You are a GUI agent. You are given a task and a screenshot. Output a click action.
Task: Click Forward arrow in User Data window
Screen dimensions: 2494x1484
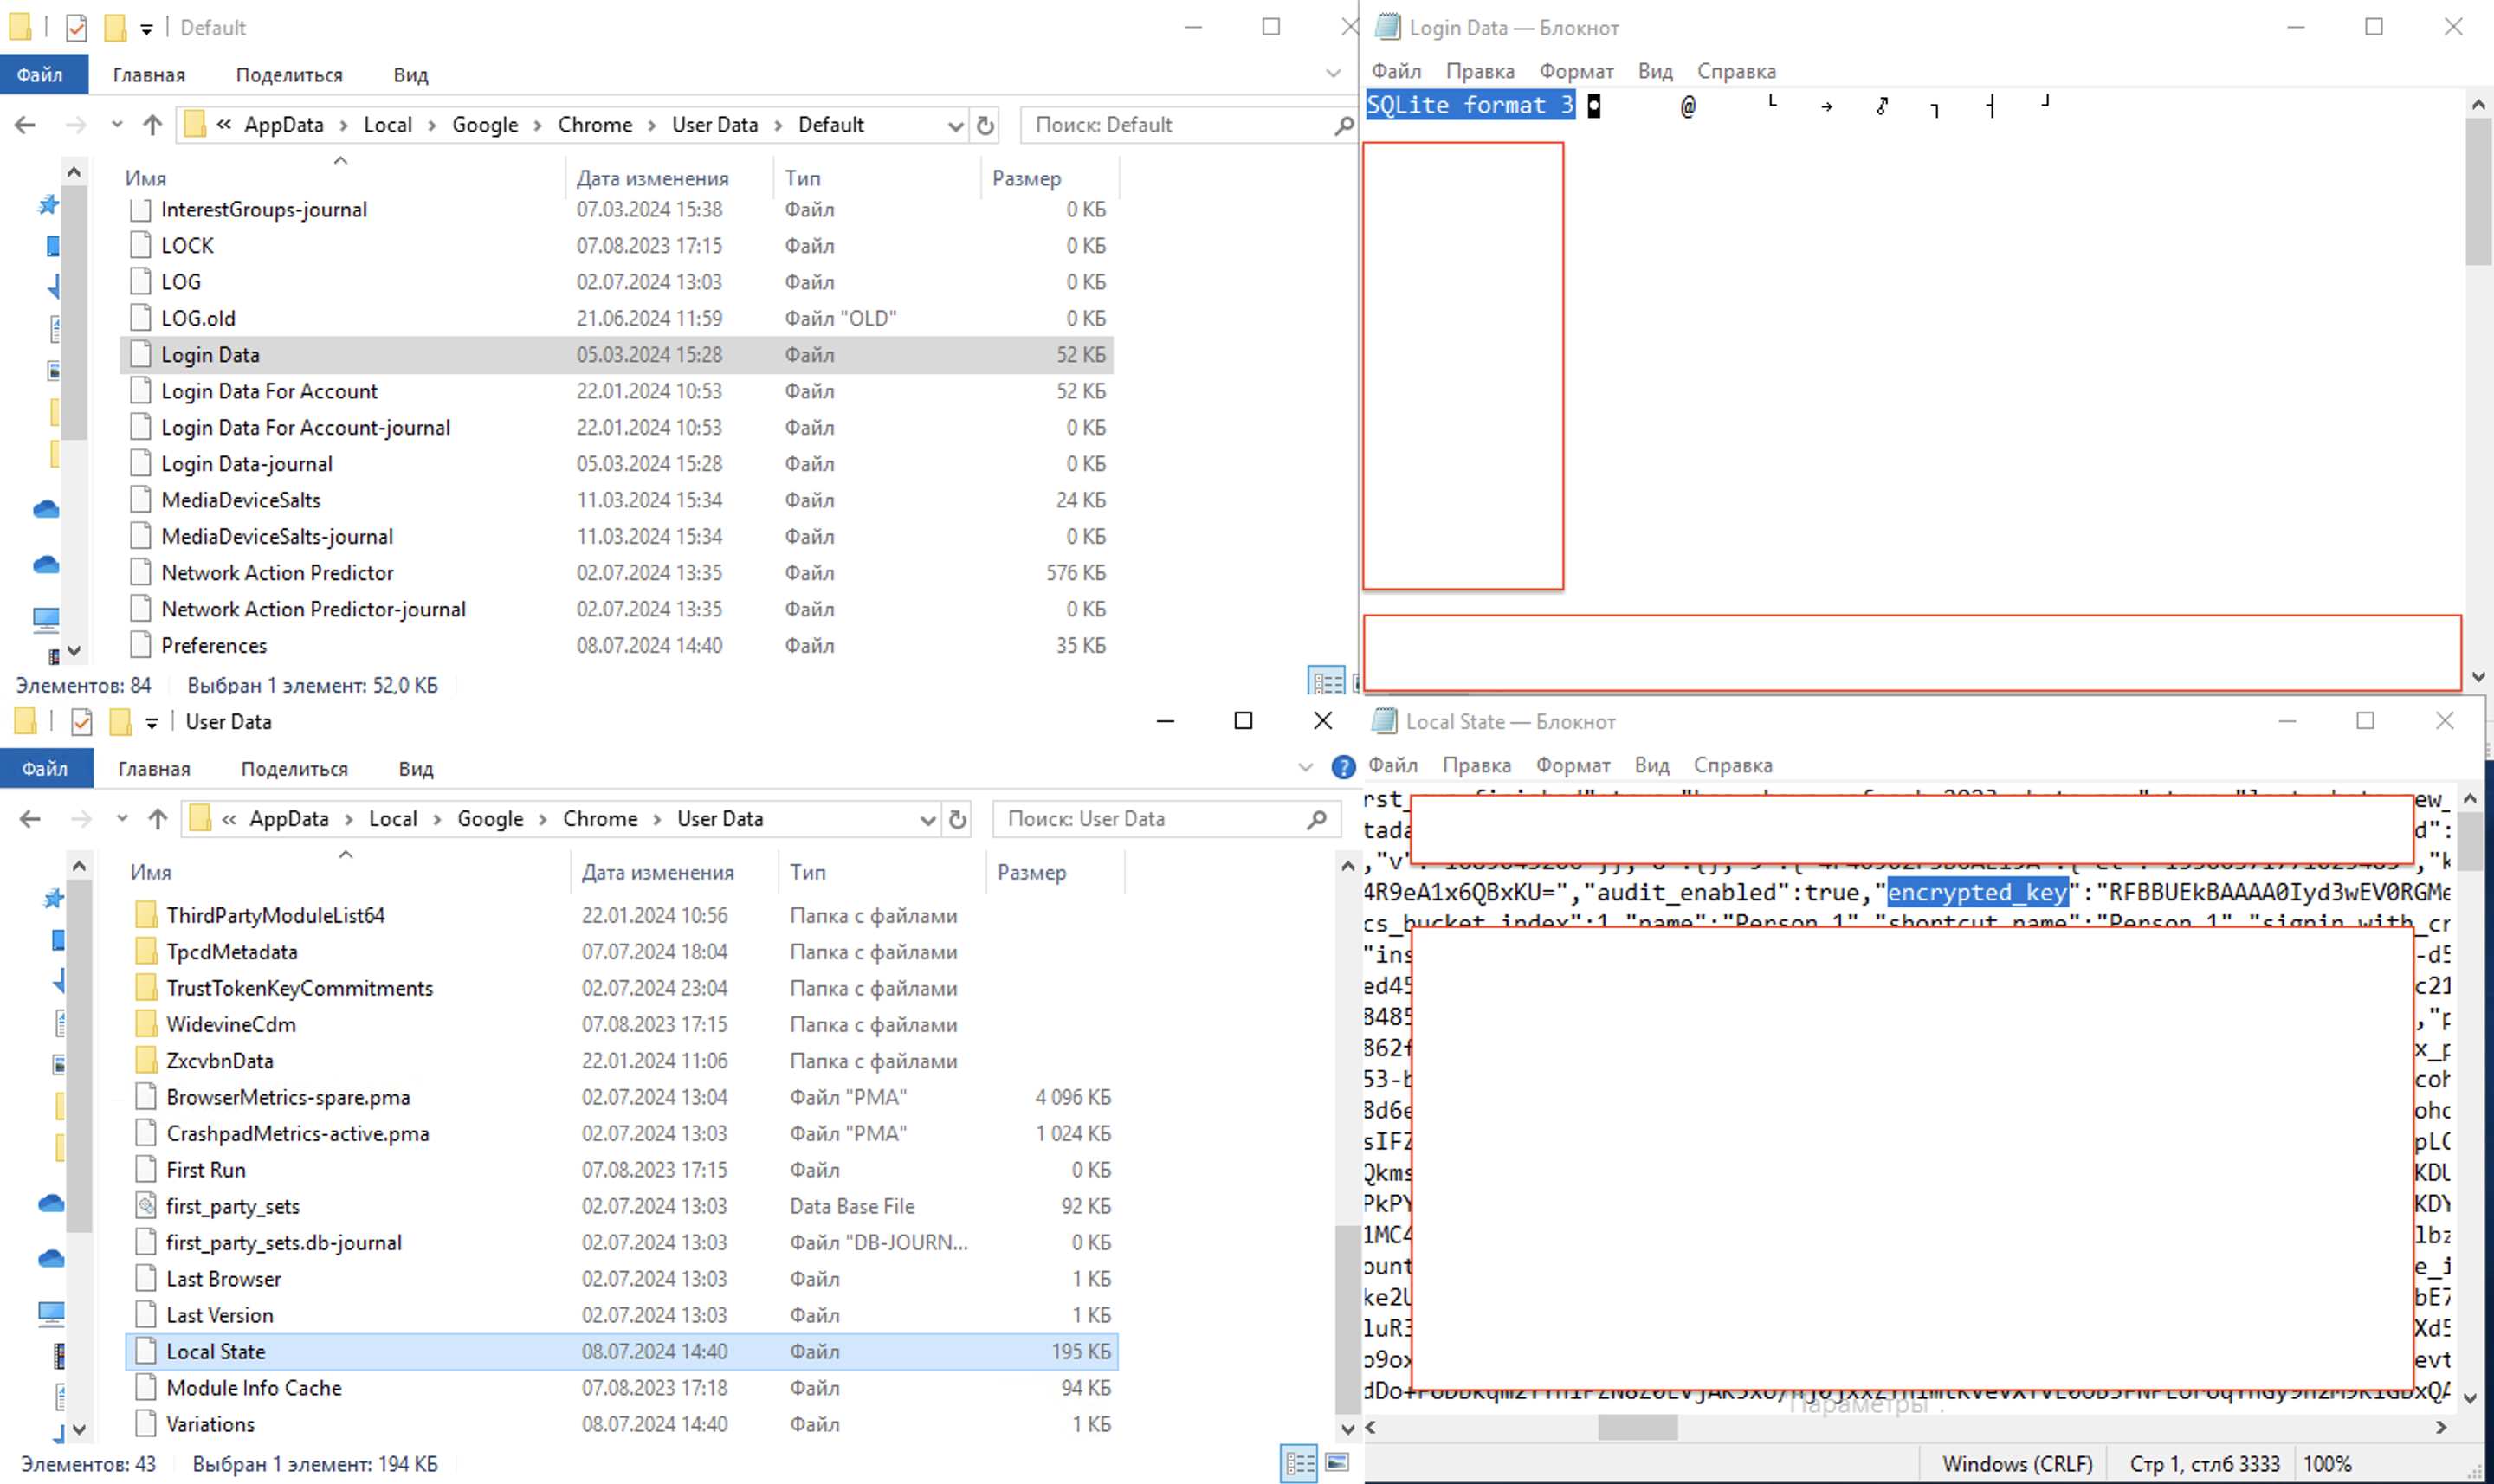point(81,819)
